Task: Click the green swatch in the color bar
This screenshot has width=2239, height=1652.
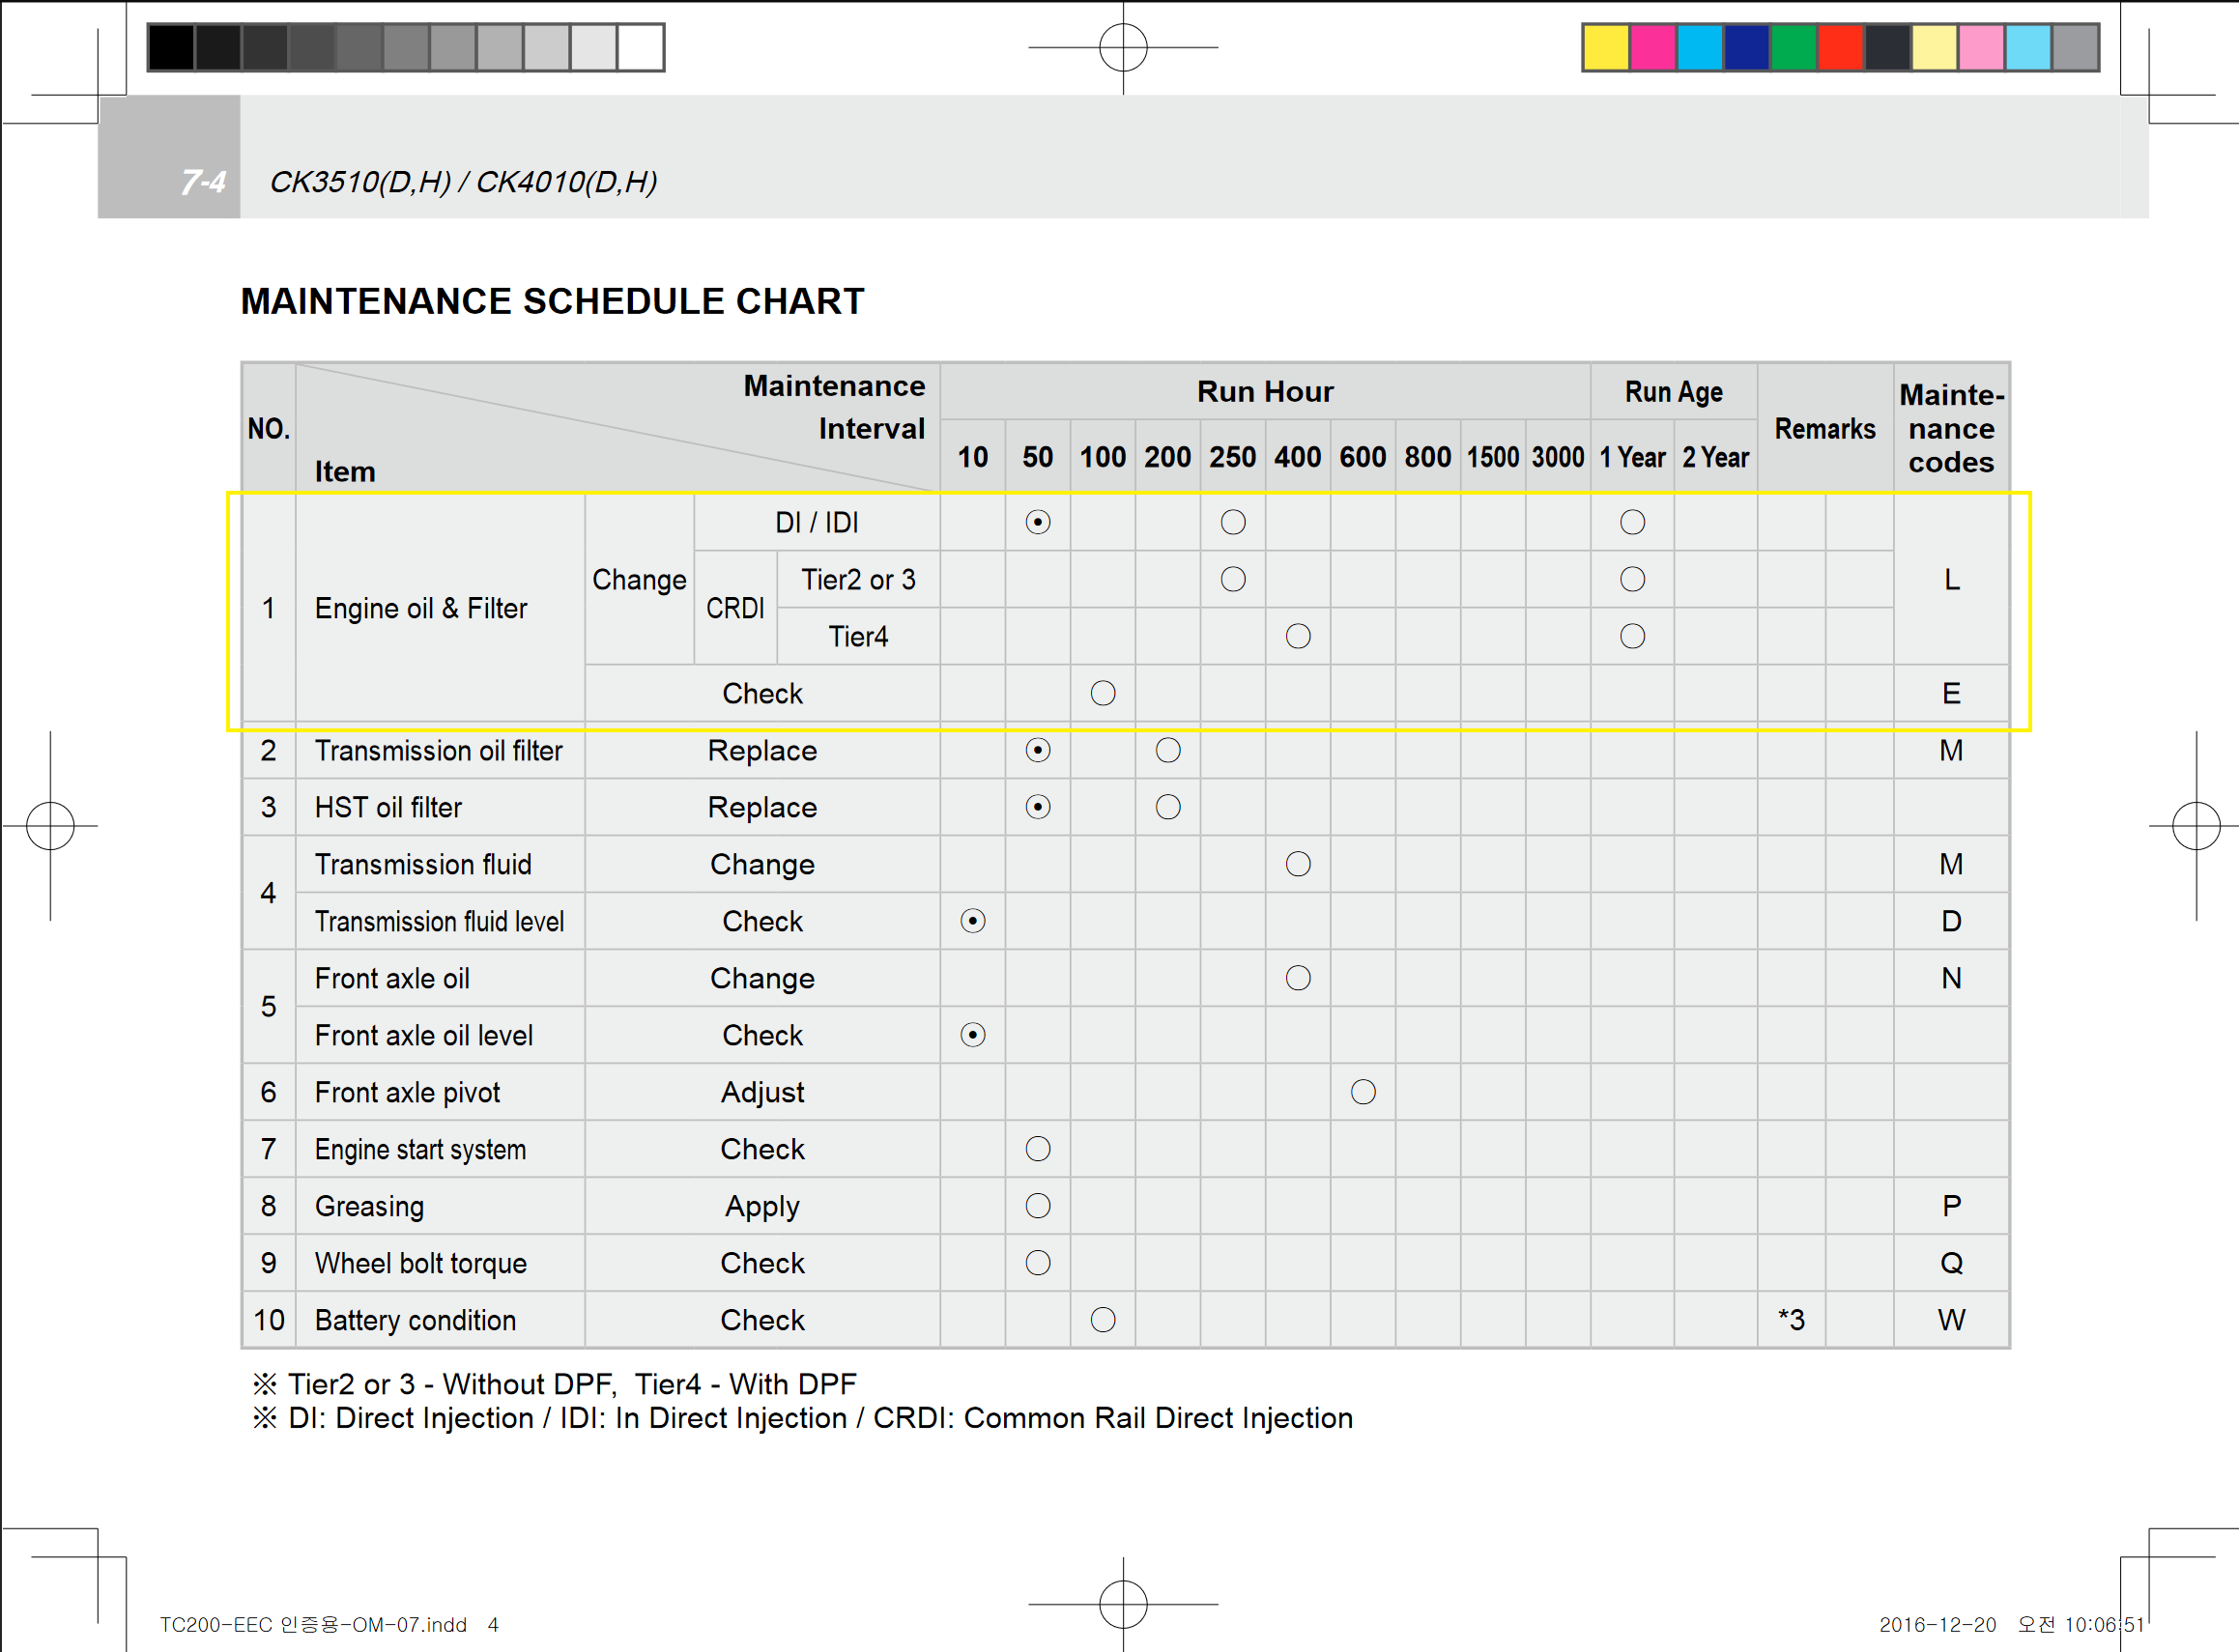Action: 1794,47
